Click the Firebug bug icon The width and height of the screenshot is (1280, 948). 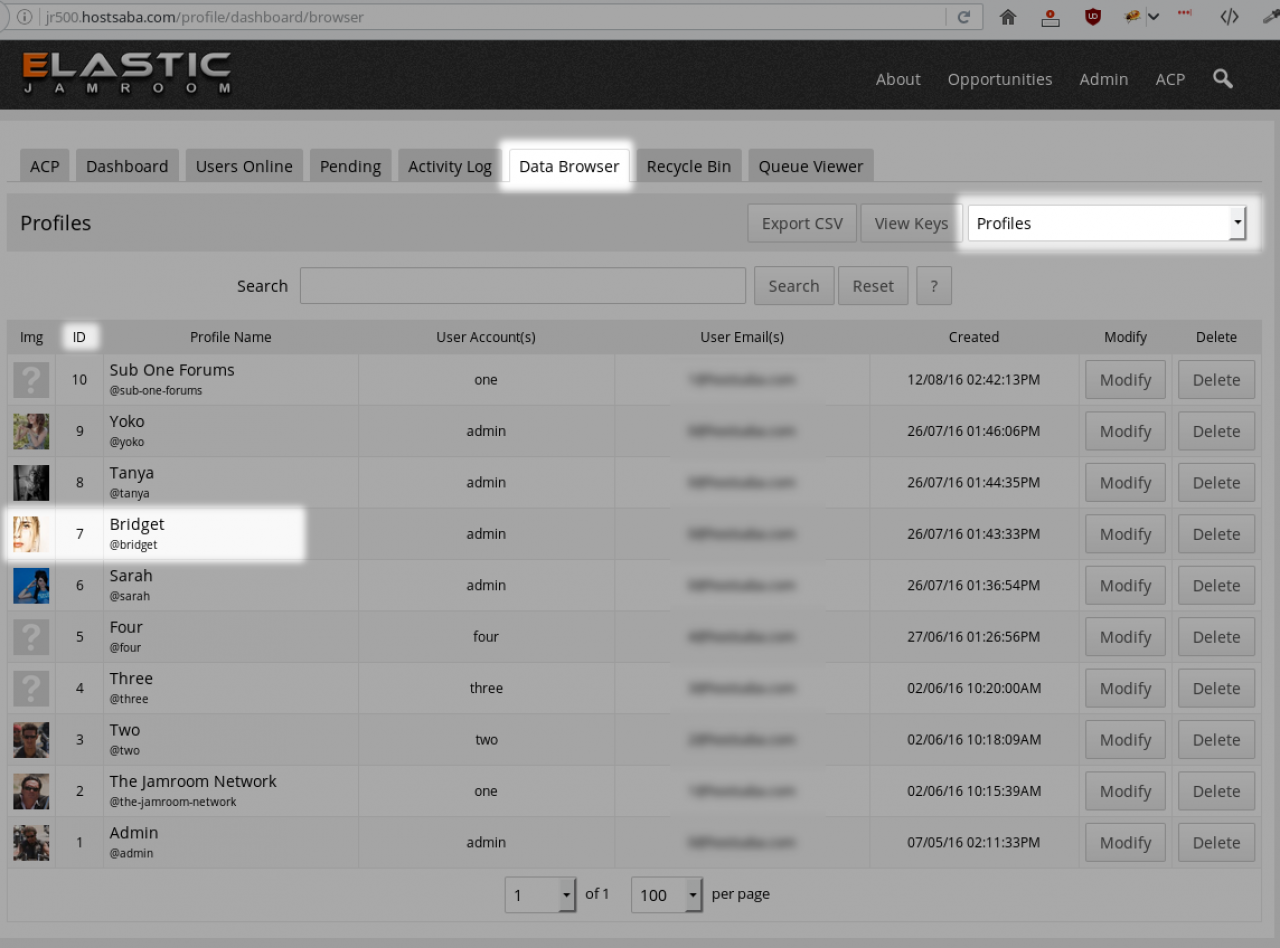[1132, 17]
